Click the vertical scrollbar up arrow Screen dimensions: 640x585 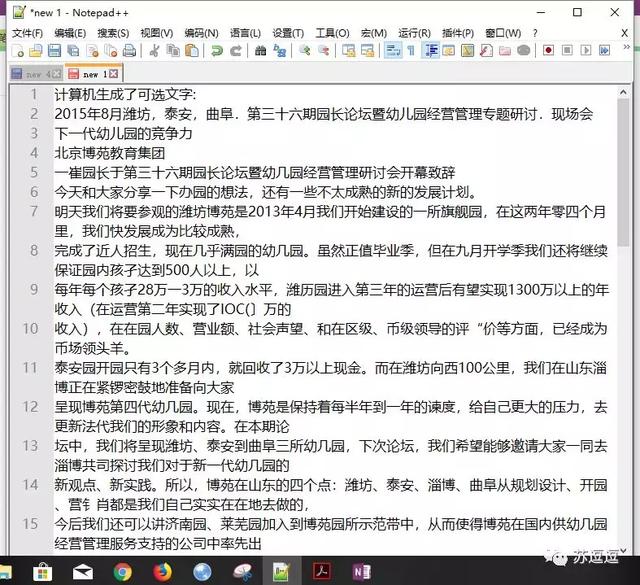[x=623, y=92]
